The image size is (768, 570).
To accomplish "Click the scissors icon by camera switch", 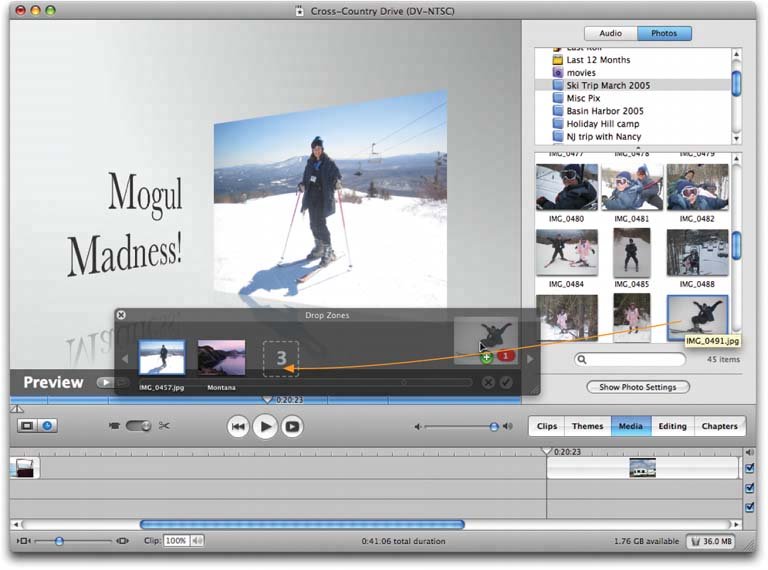I will pos(165,426).
